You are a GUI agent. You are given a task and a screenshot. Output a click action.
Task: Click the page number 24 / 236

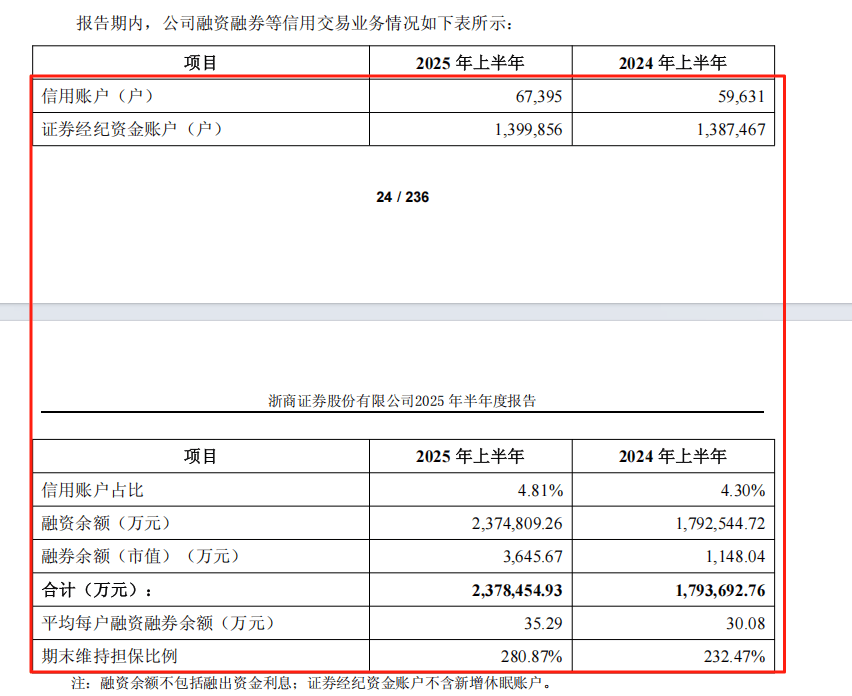coord(402,197)
